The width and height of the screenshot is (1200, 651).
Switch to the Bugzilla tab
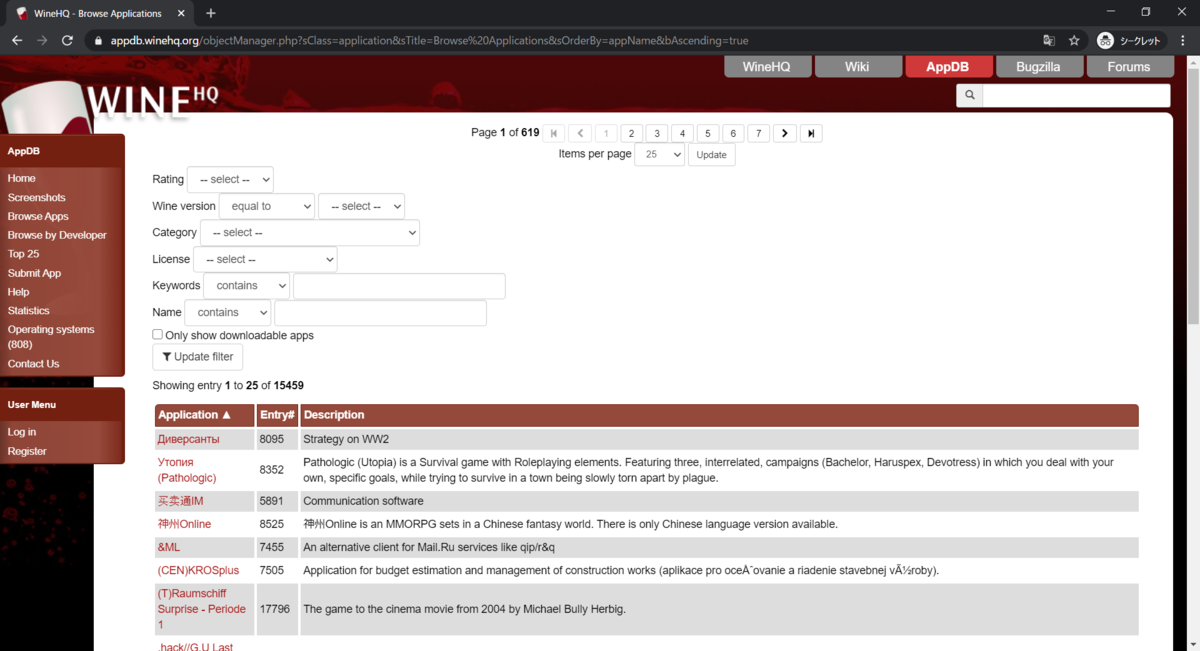coord(1038,66)
